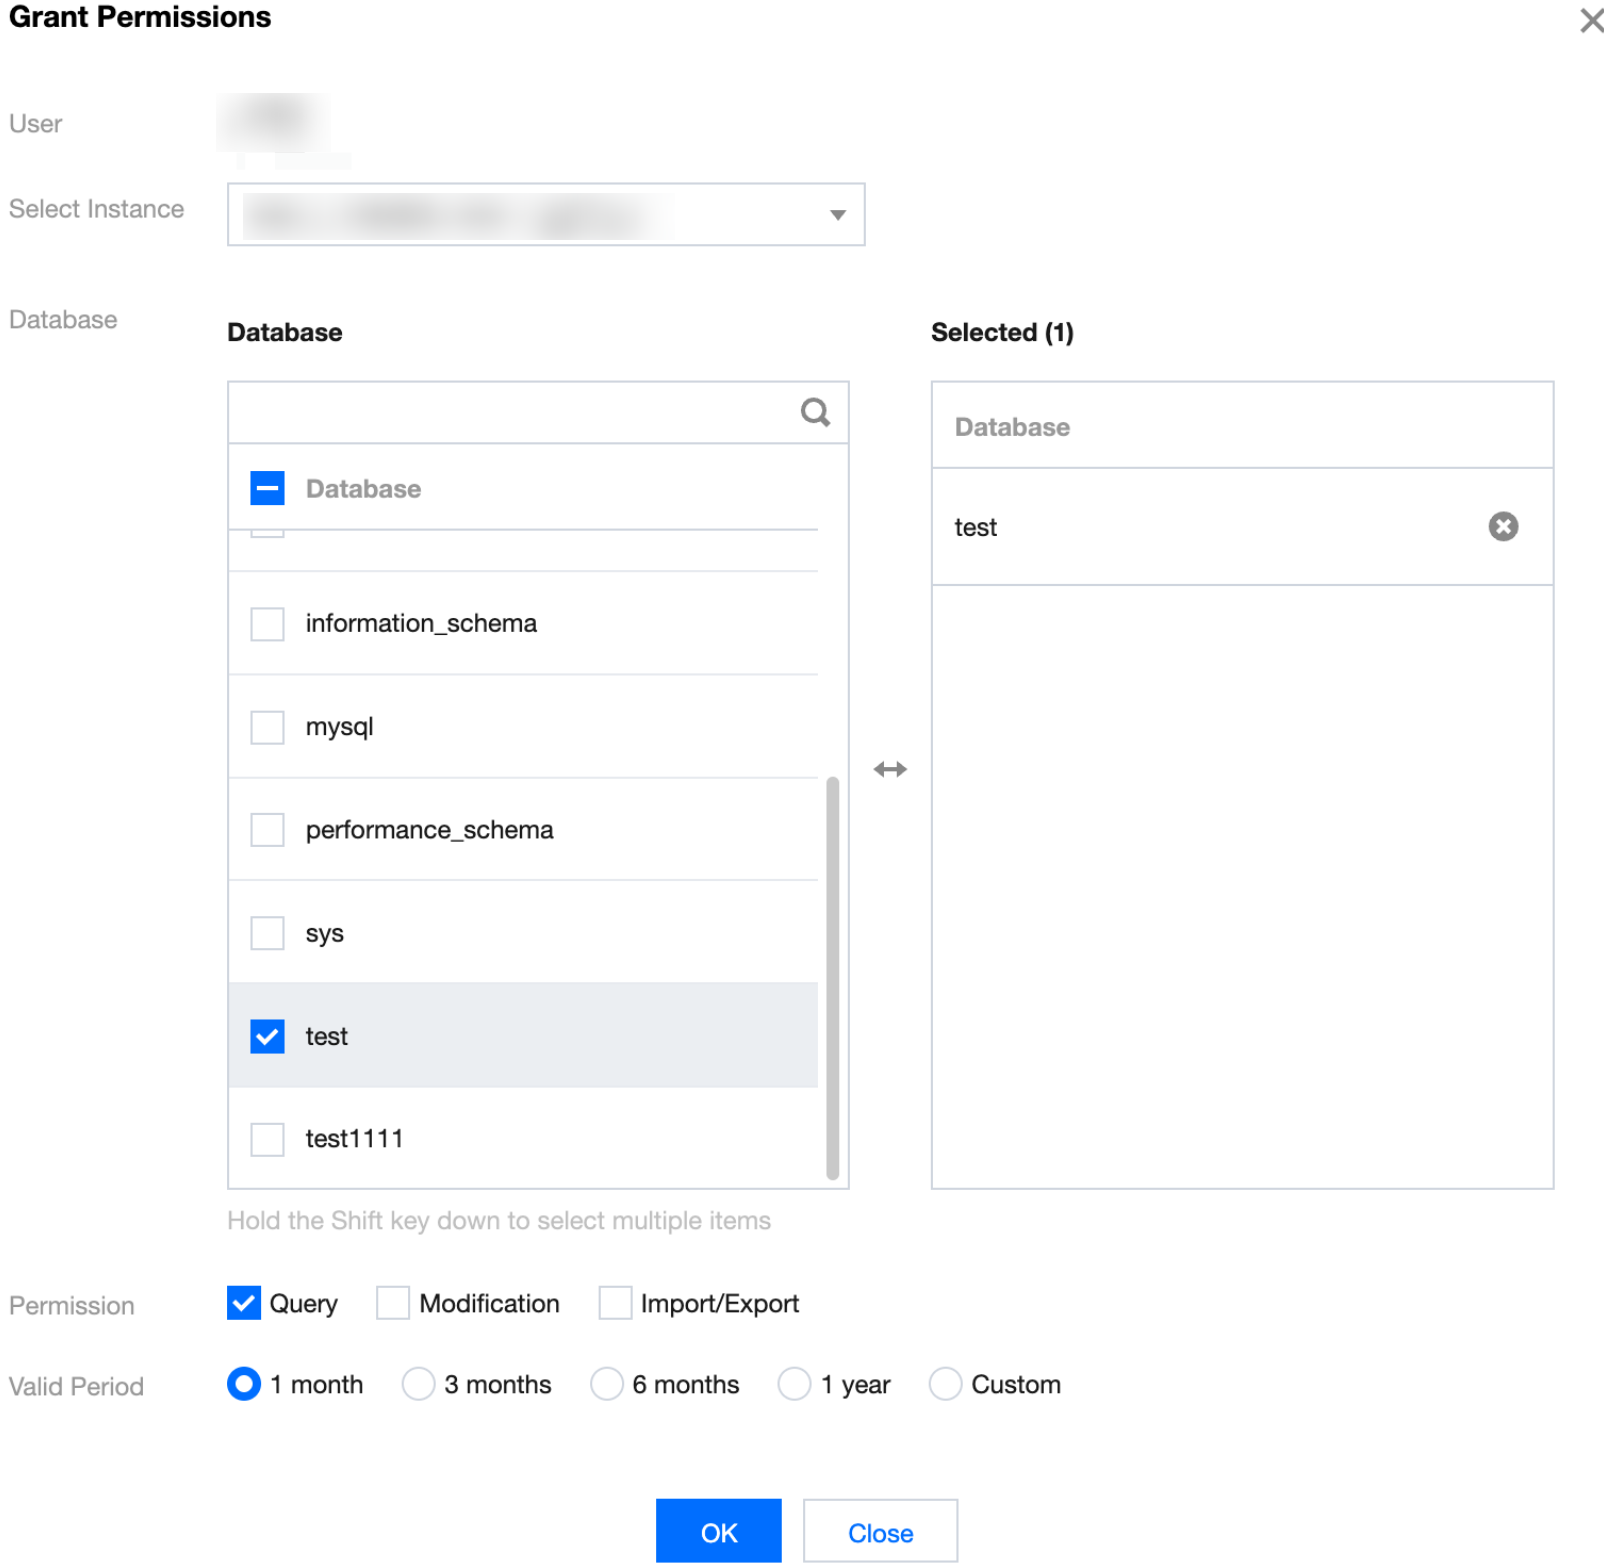1604x1564 pixels.
Task: Disable the Query permission checkbox
Action: [244, 1303]
